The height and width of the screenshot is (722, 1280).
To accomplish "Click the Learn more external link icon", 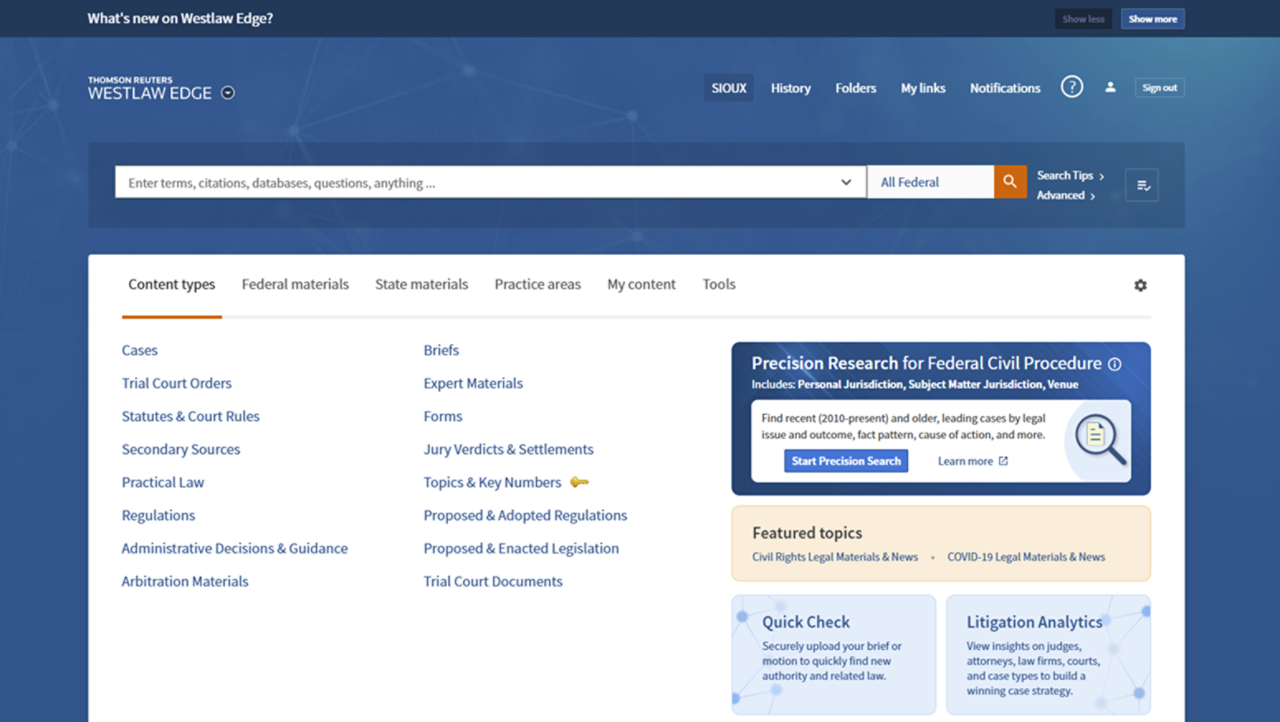I will pyautogui.click(x=1003, y=461).
